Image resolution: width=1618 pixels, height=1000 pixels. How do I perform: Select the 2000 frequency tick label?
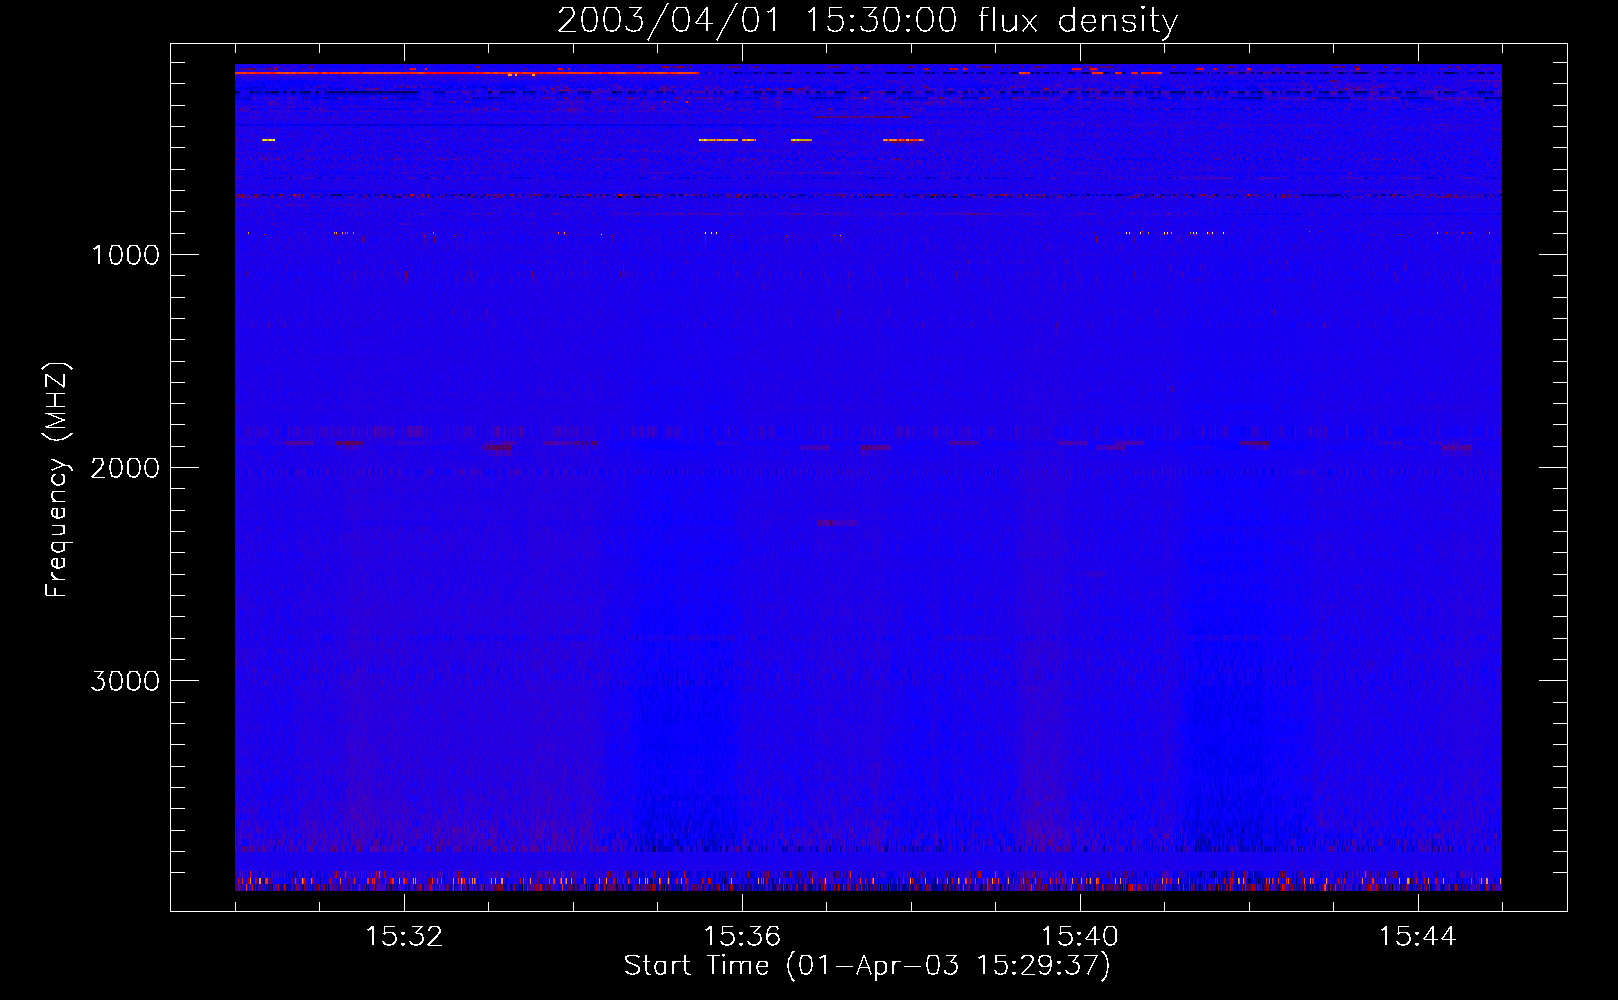[125, 468]
